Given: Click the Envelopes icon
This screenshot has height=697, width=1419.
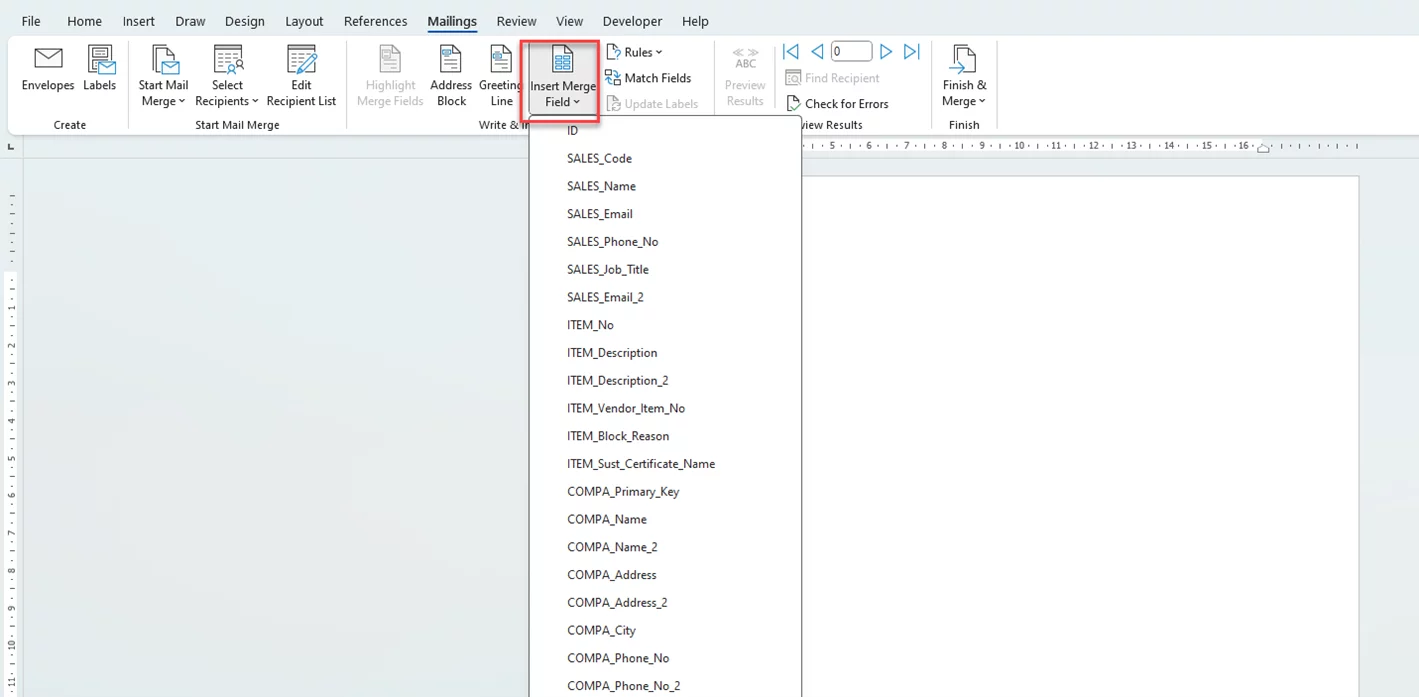Looking at the screenshot, I should click(x=48, y=60).
